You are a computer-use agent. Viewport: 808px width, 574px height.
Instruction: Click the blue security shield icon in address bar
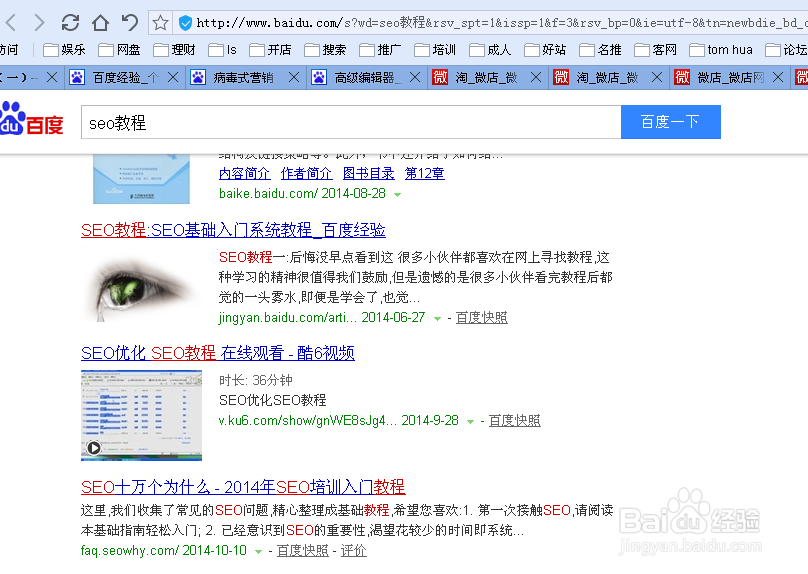pyautogui.click(x=186, y=23)
